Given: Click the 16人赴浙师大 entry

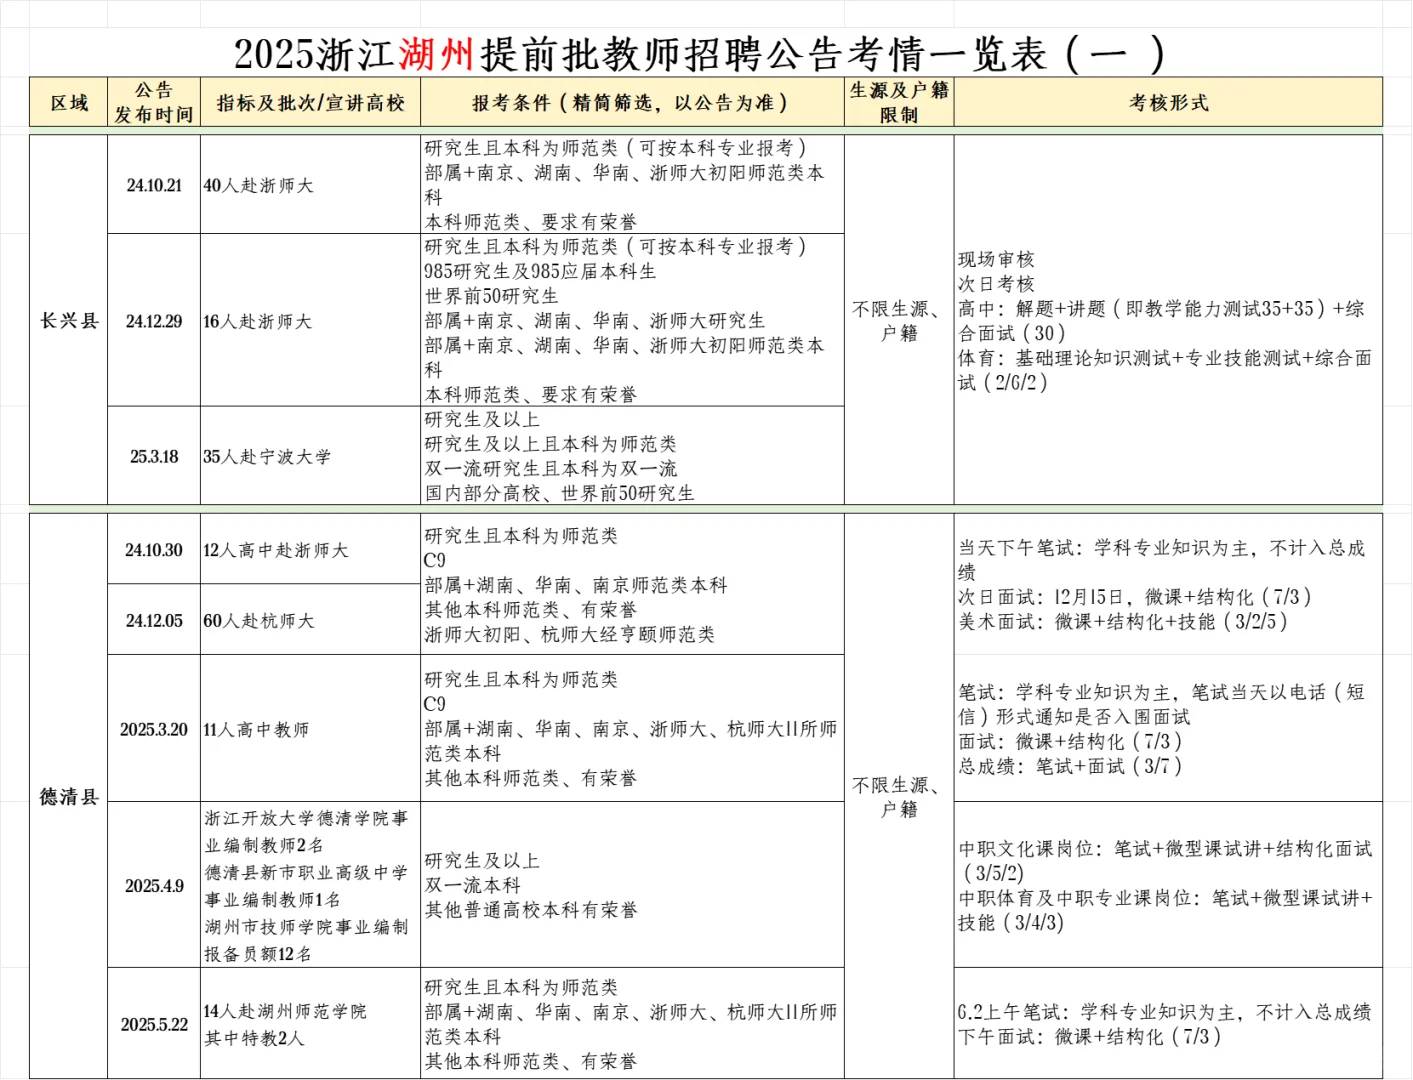Looking at the screenshot, I should 260,321.
